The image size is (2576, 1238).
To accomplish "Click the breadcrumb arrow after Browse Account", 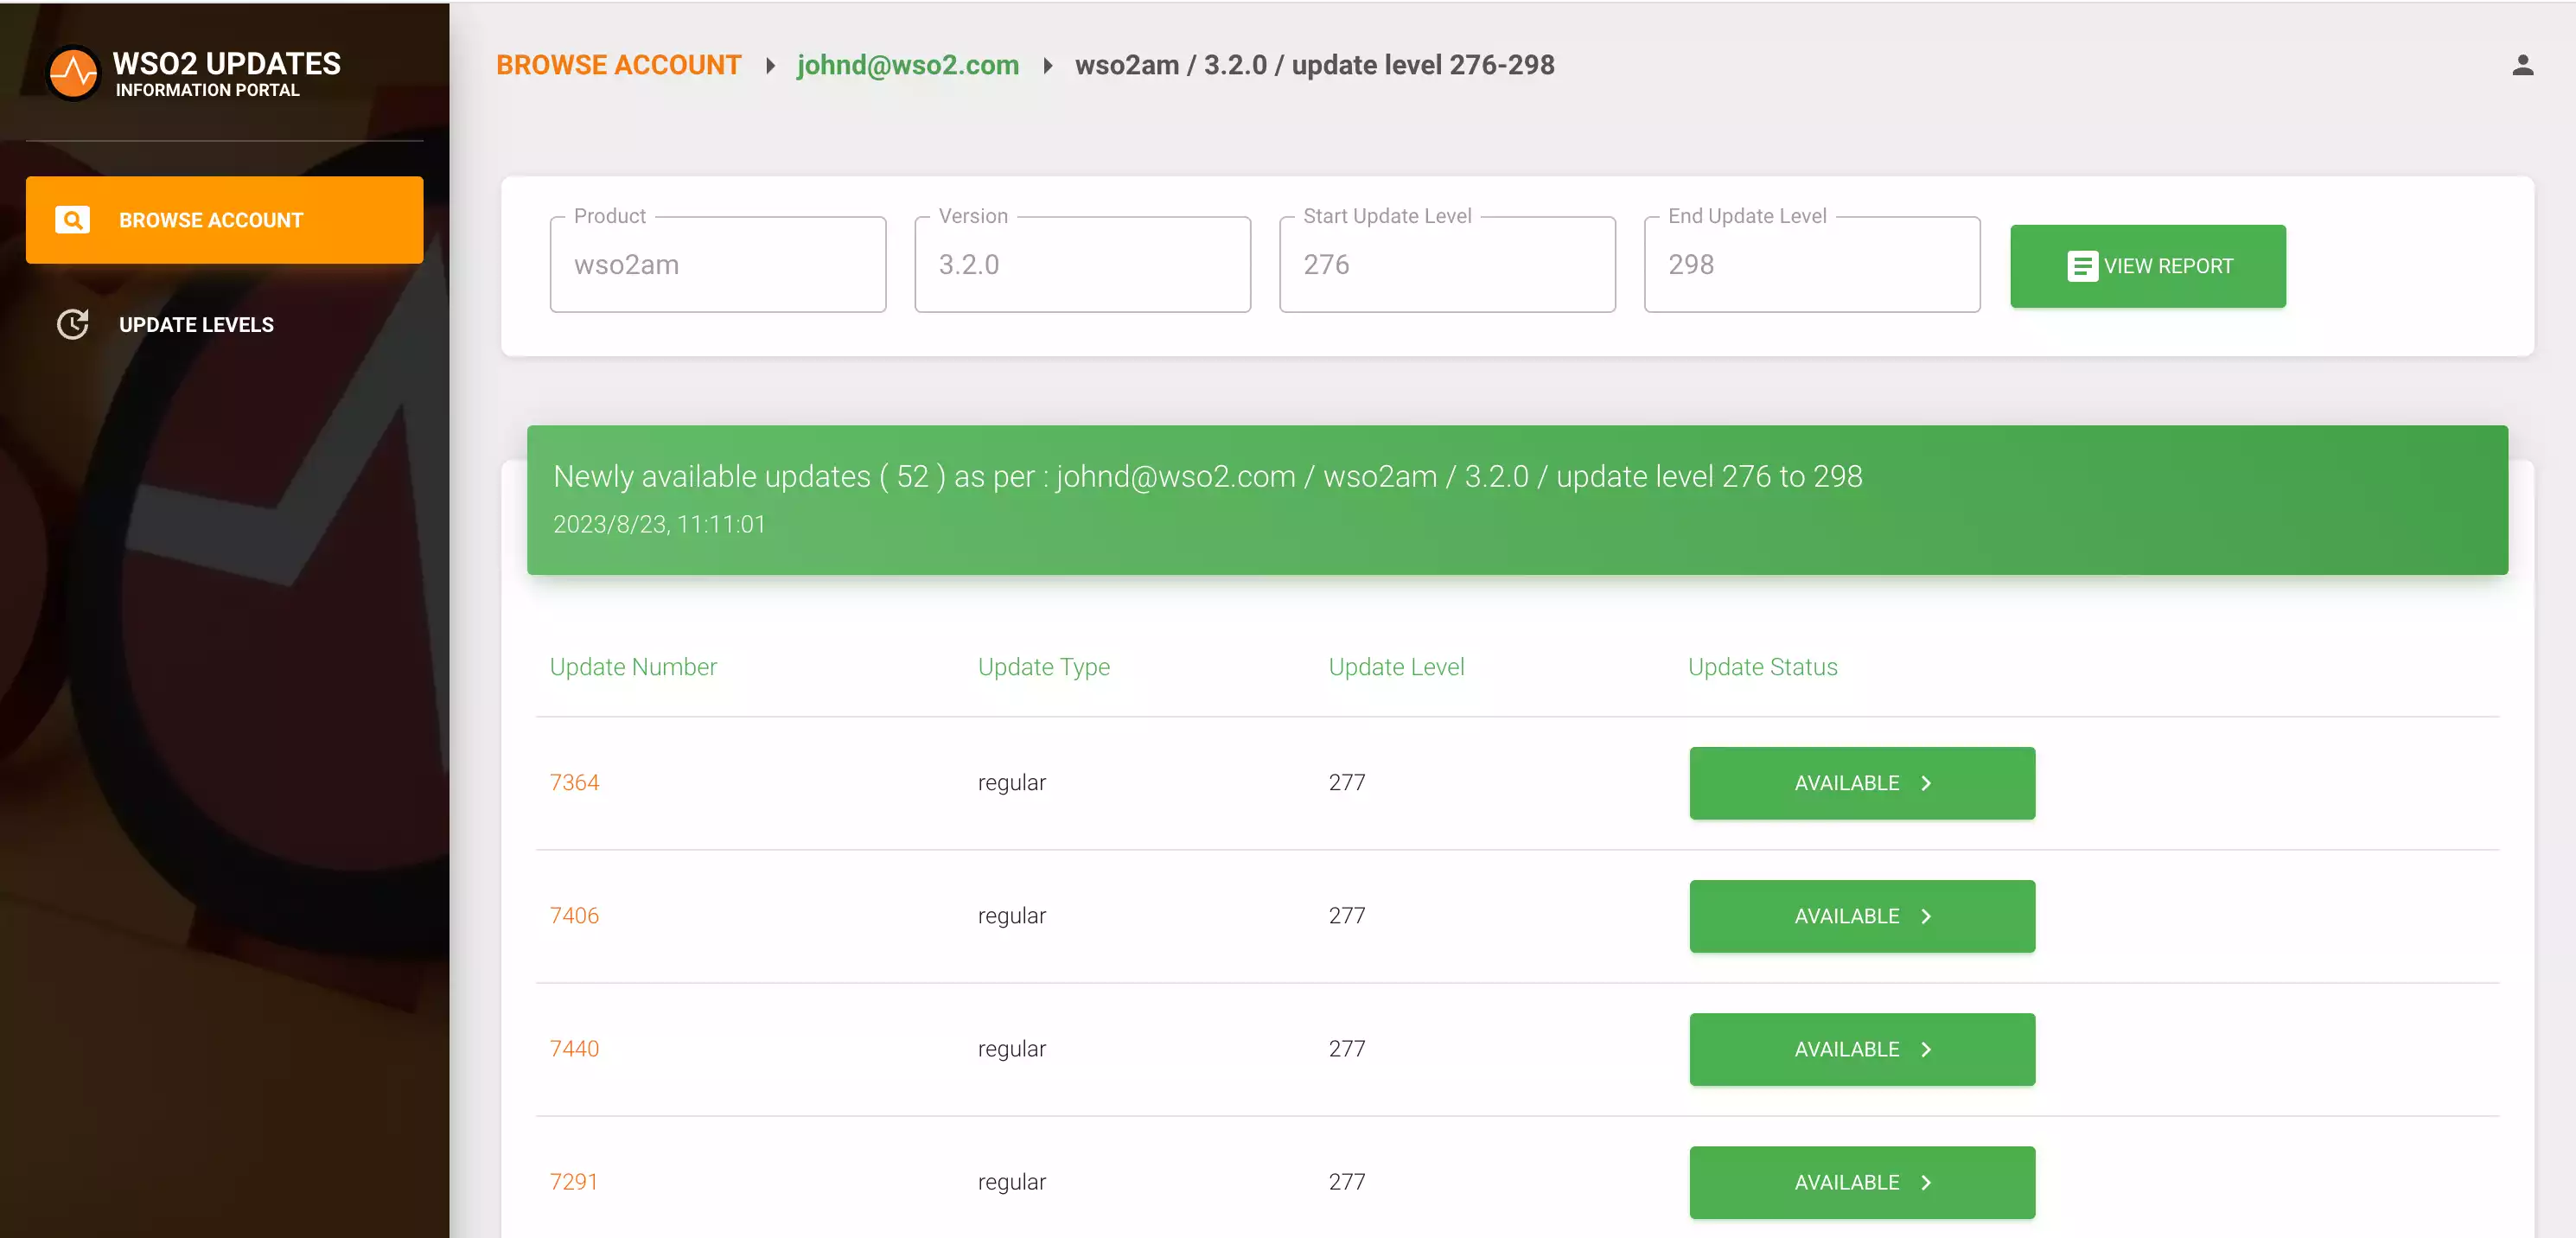I will 769,65.
